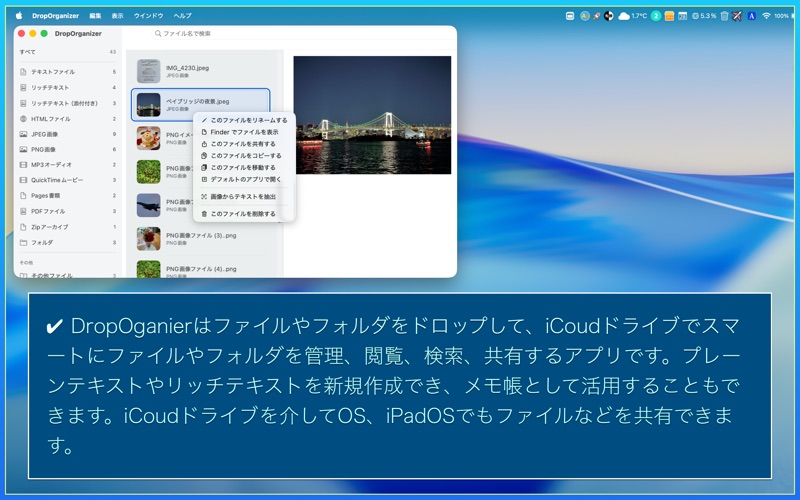Screen dimensions: 800x500
Task: Open the 編集 menu
Action: coord(95,16)
